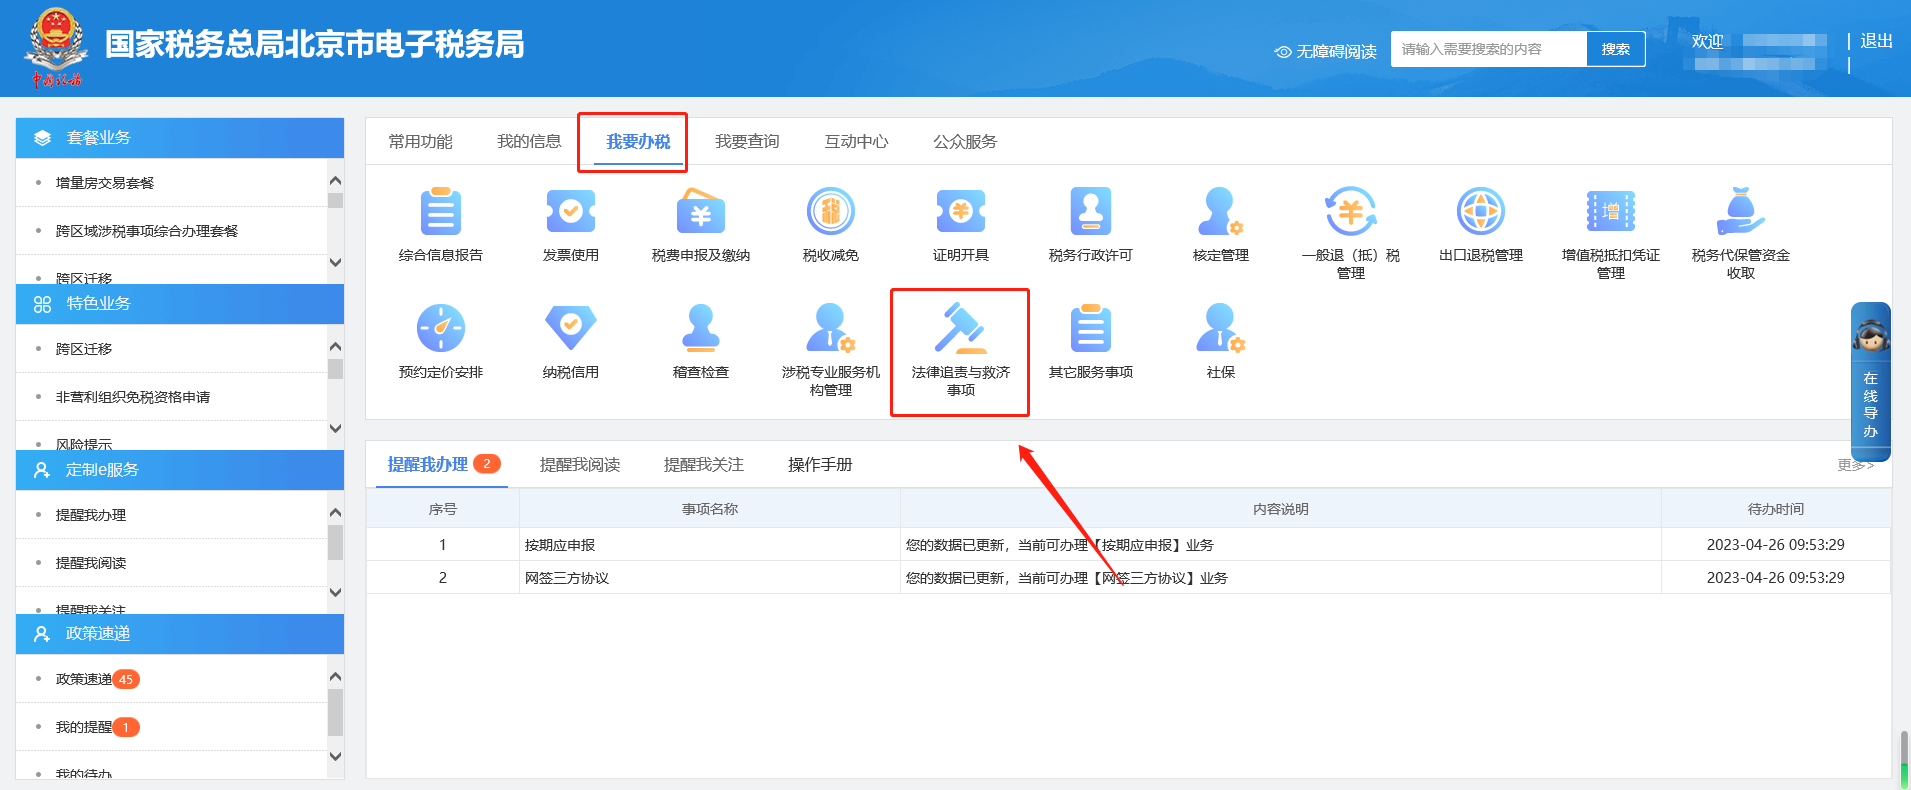Click the 政策速递 panel header
The image size is (1911, 790).
point(180,634)
